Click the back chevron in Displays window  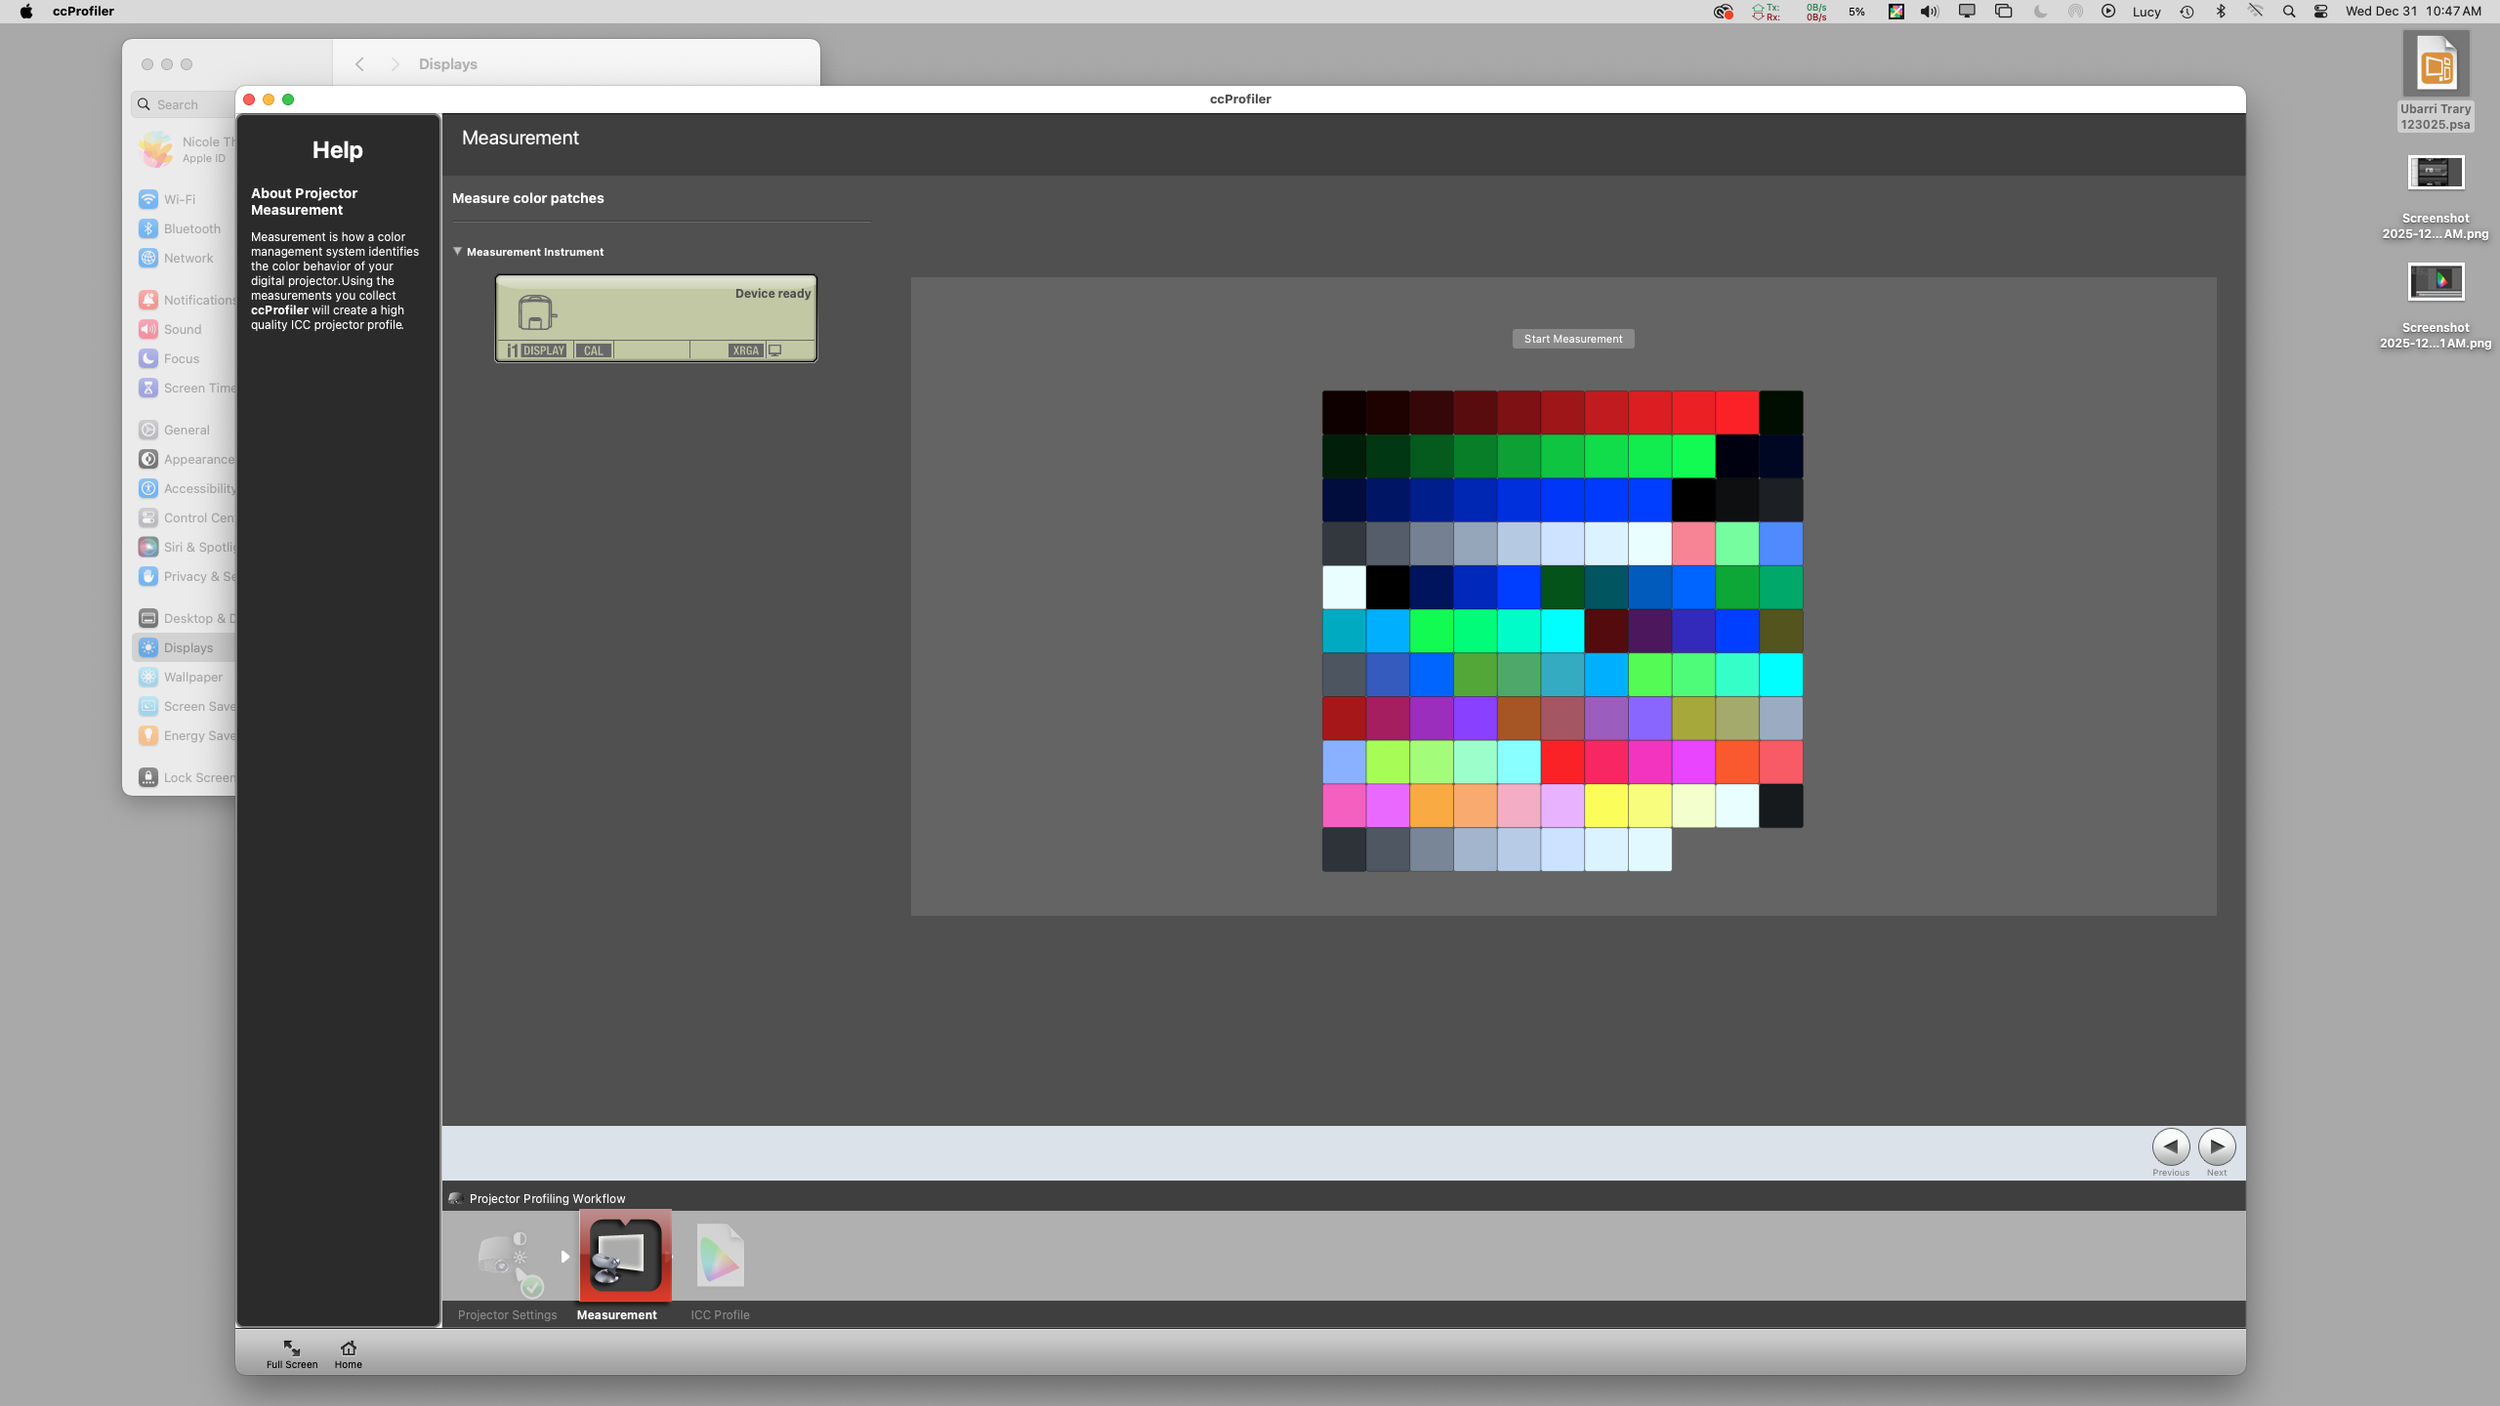[360, 64]
